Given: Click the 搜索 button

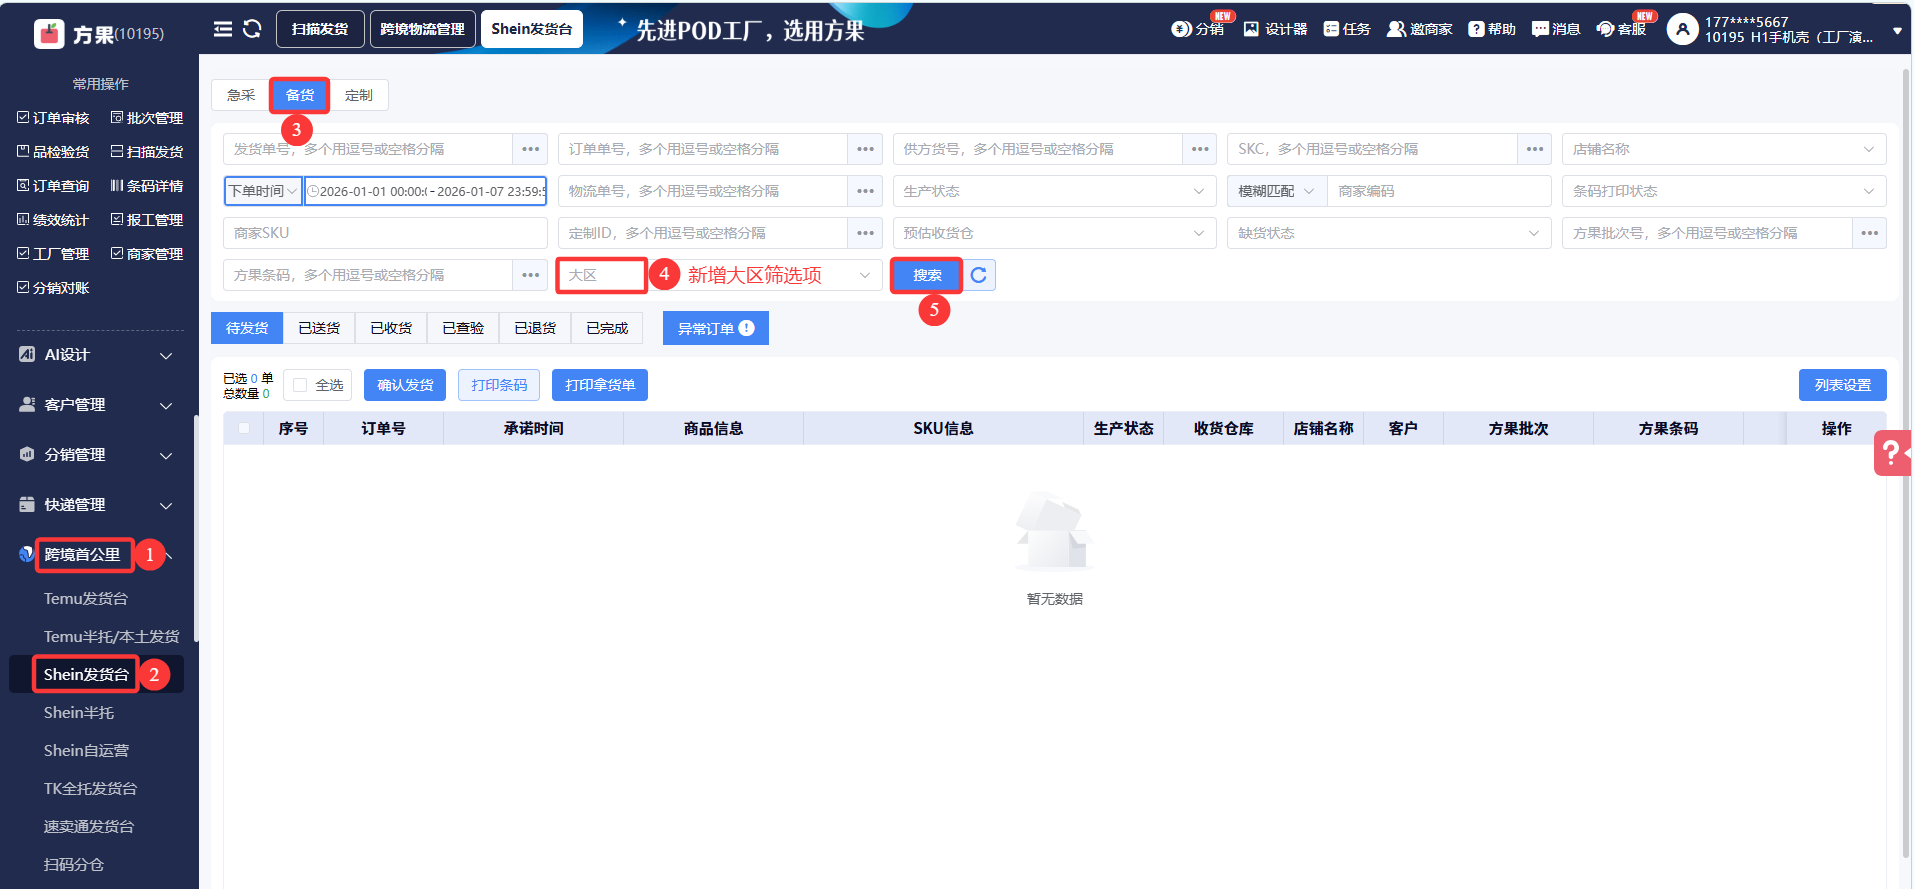Looking at the screenshot, I should tap(927, 275).
